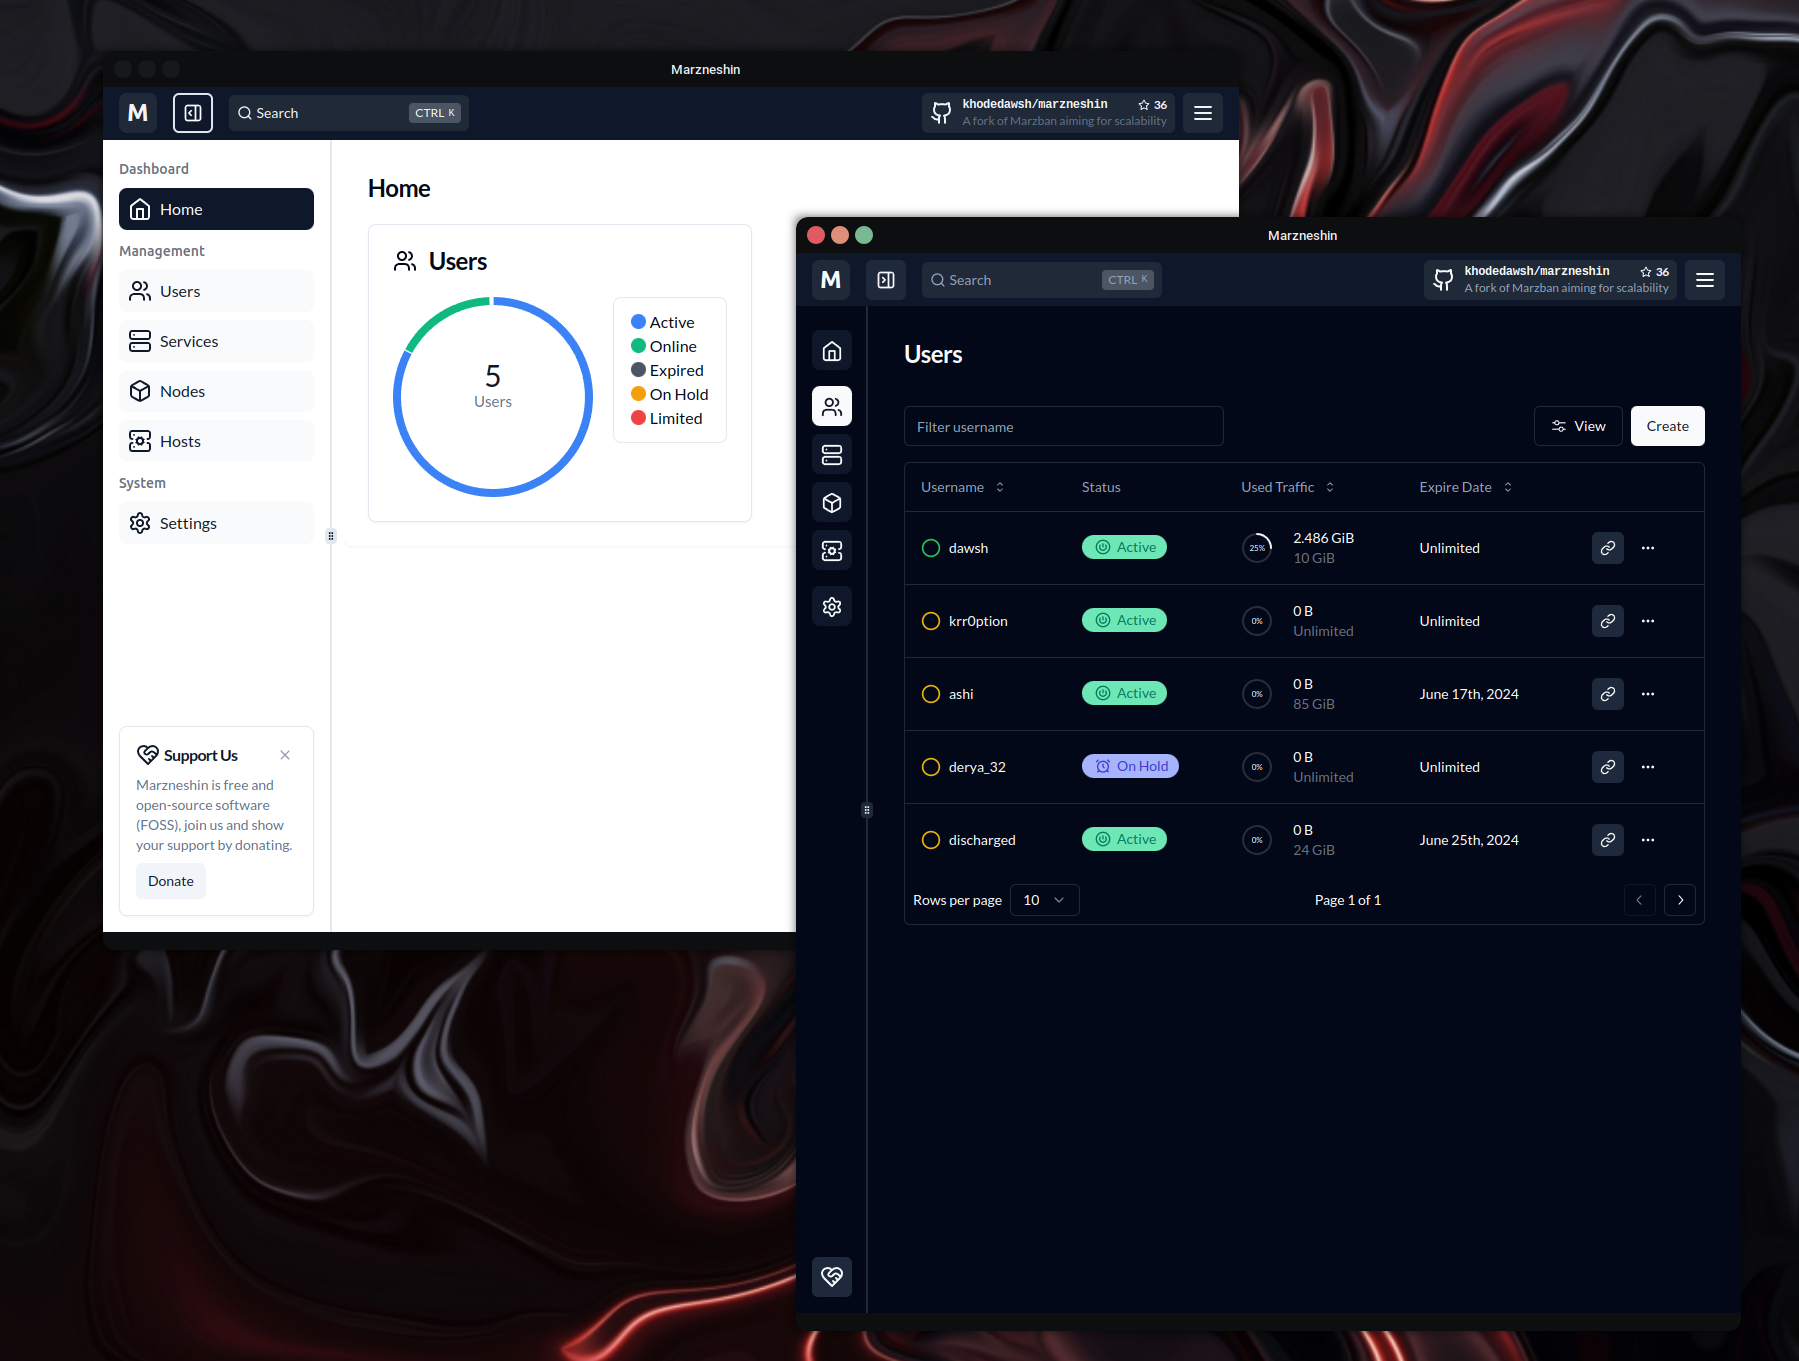Click the Donate button
Viewport: 1799px width, 1361px height.
point(171,881)
